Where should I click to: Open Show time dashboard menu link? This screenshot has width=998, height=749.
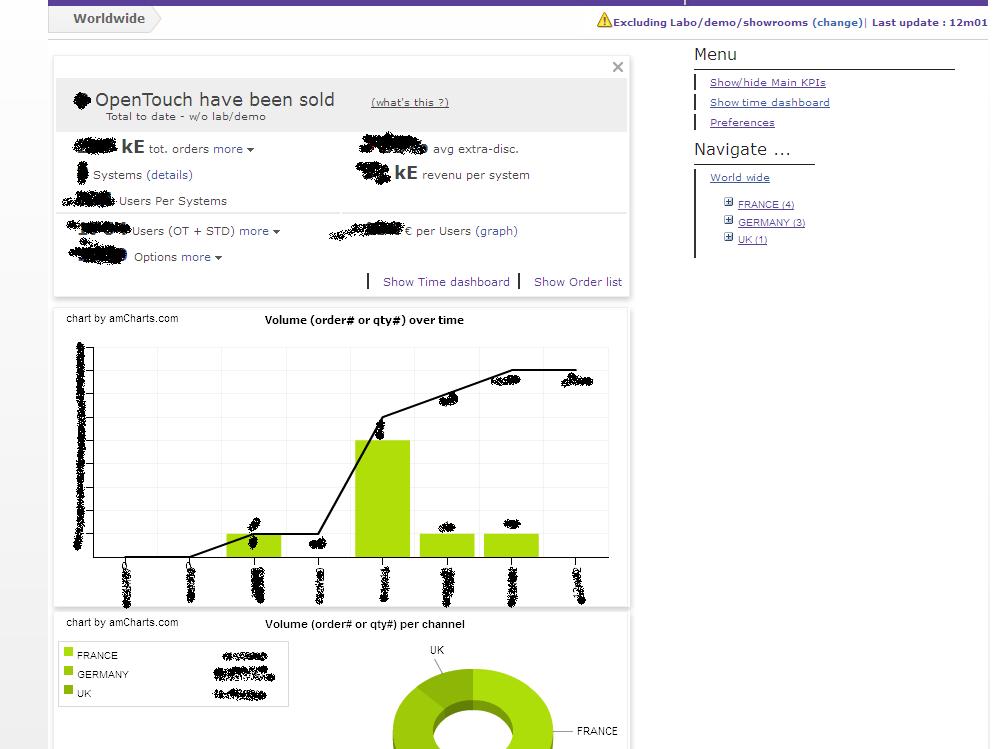click(770, 102)
